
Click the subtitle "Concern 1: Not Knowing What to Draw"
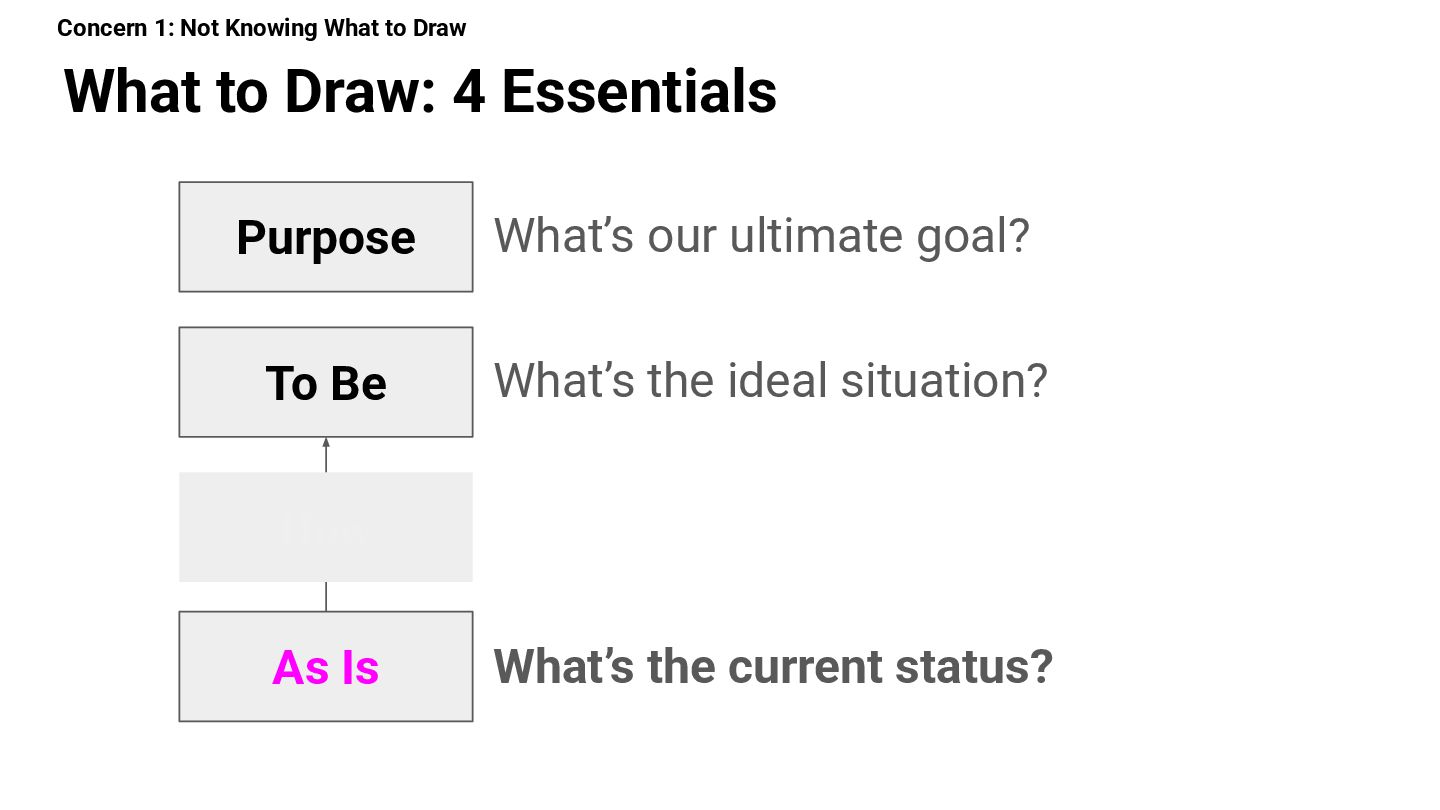pos(262,28)
